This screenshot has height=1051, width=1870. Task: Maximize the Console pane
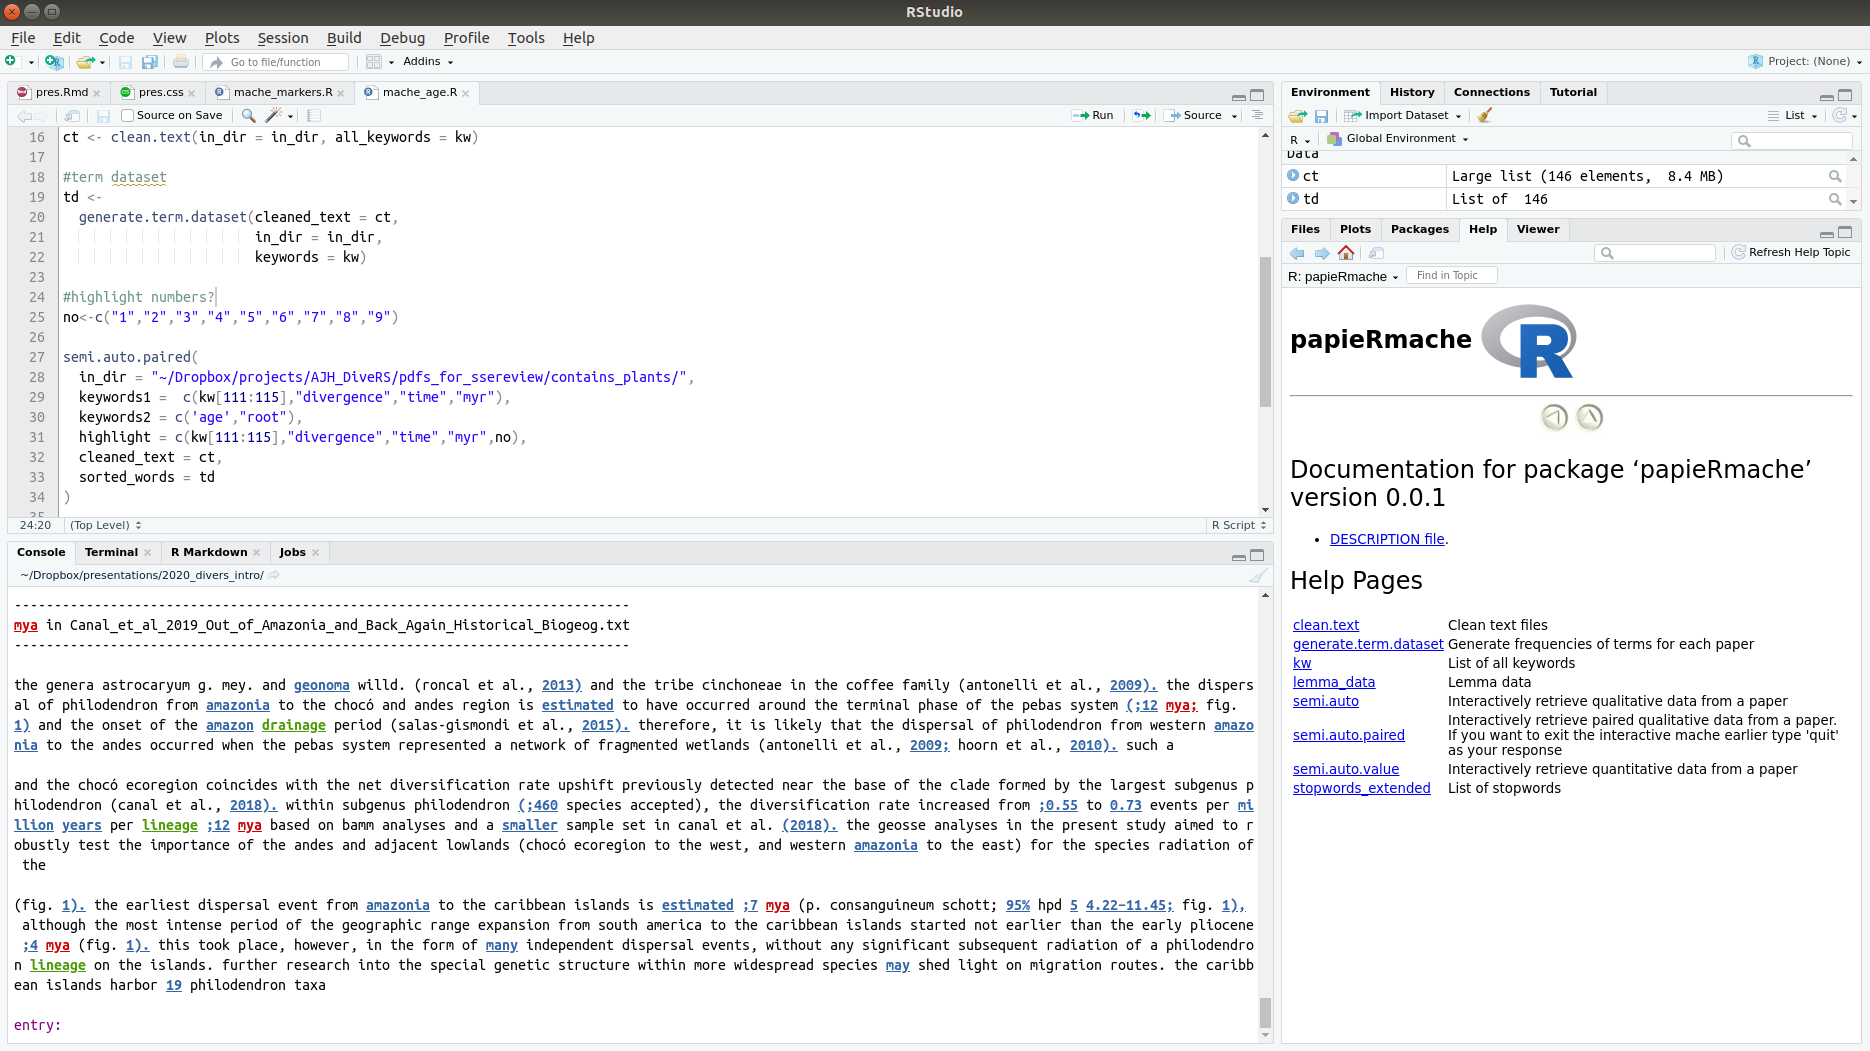1257,556
